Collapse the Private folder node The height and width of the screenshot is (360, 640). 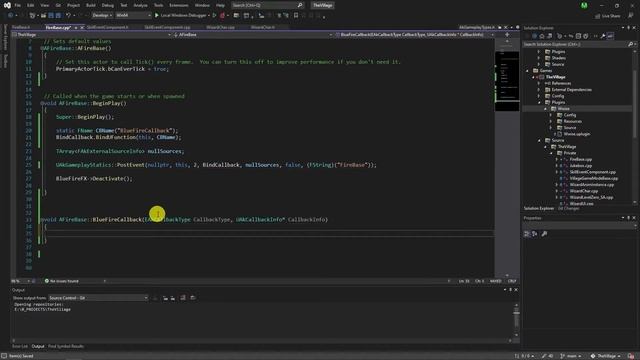(551, 153)
